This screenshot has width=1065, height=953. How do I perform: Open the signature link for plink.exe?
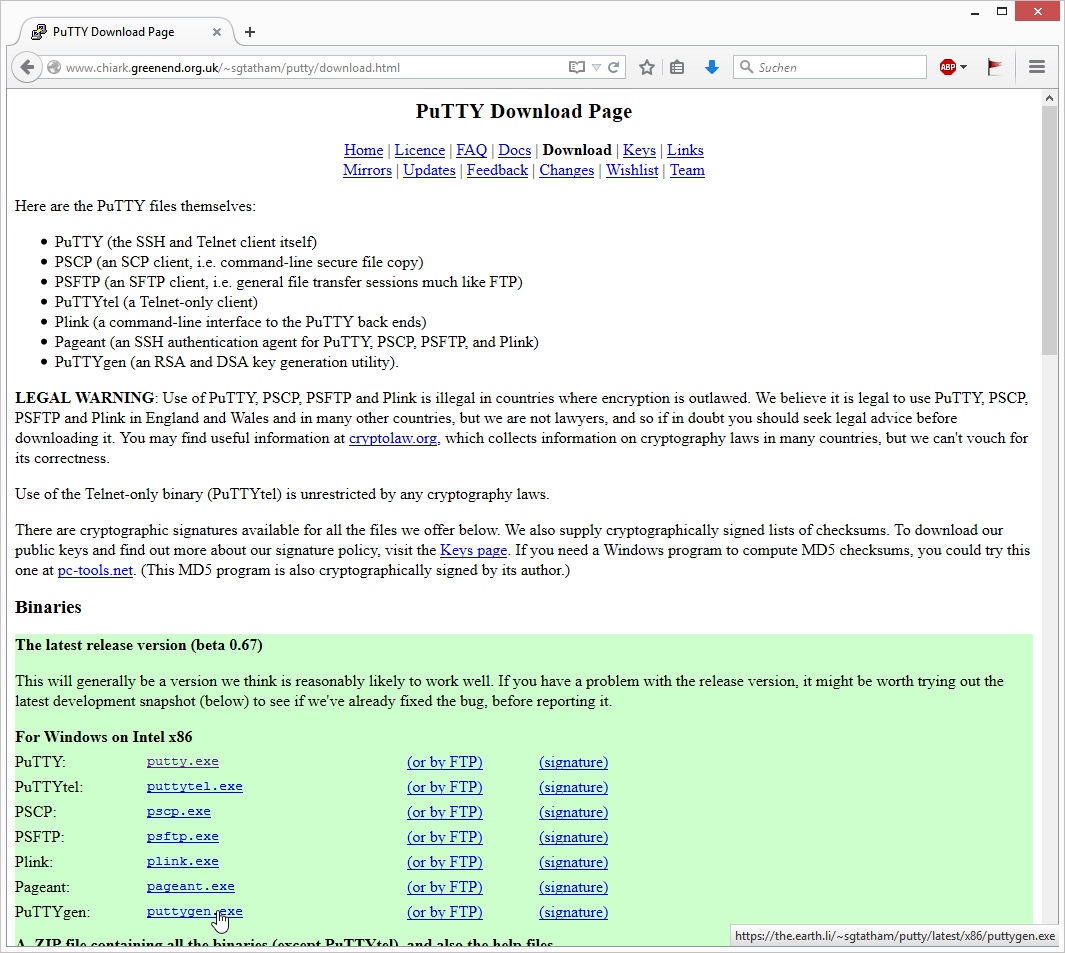coord(573,862)
